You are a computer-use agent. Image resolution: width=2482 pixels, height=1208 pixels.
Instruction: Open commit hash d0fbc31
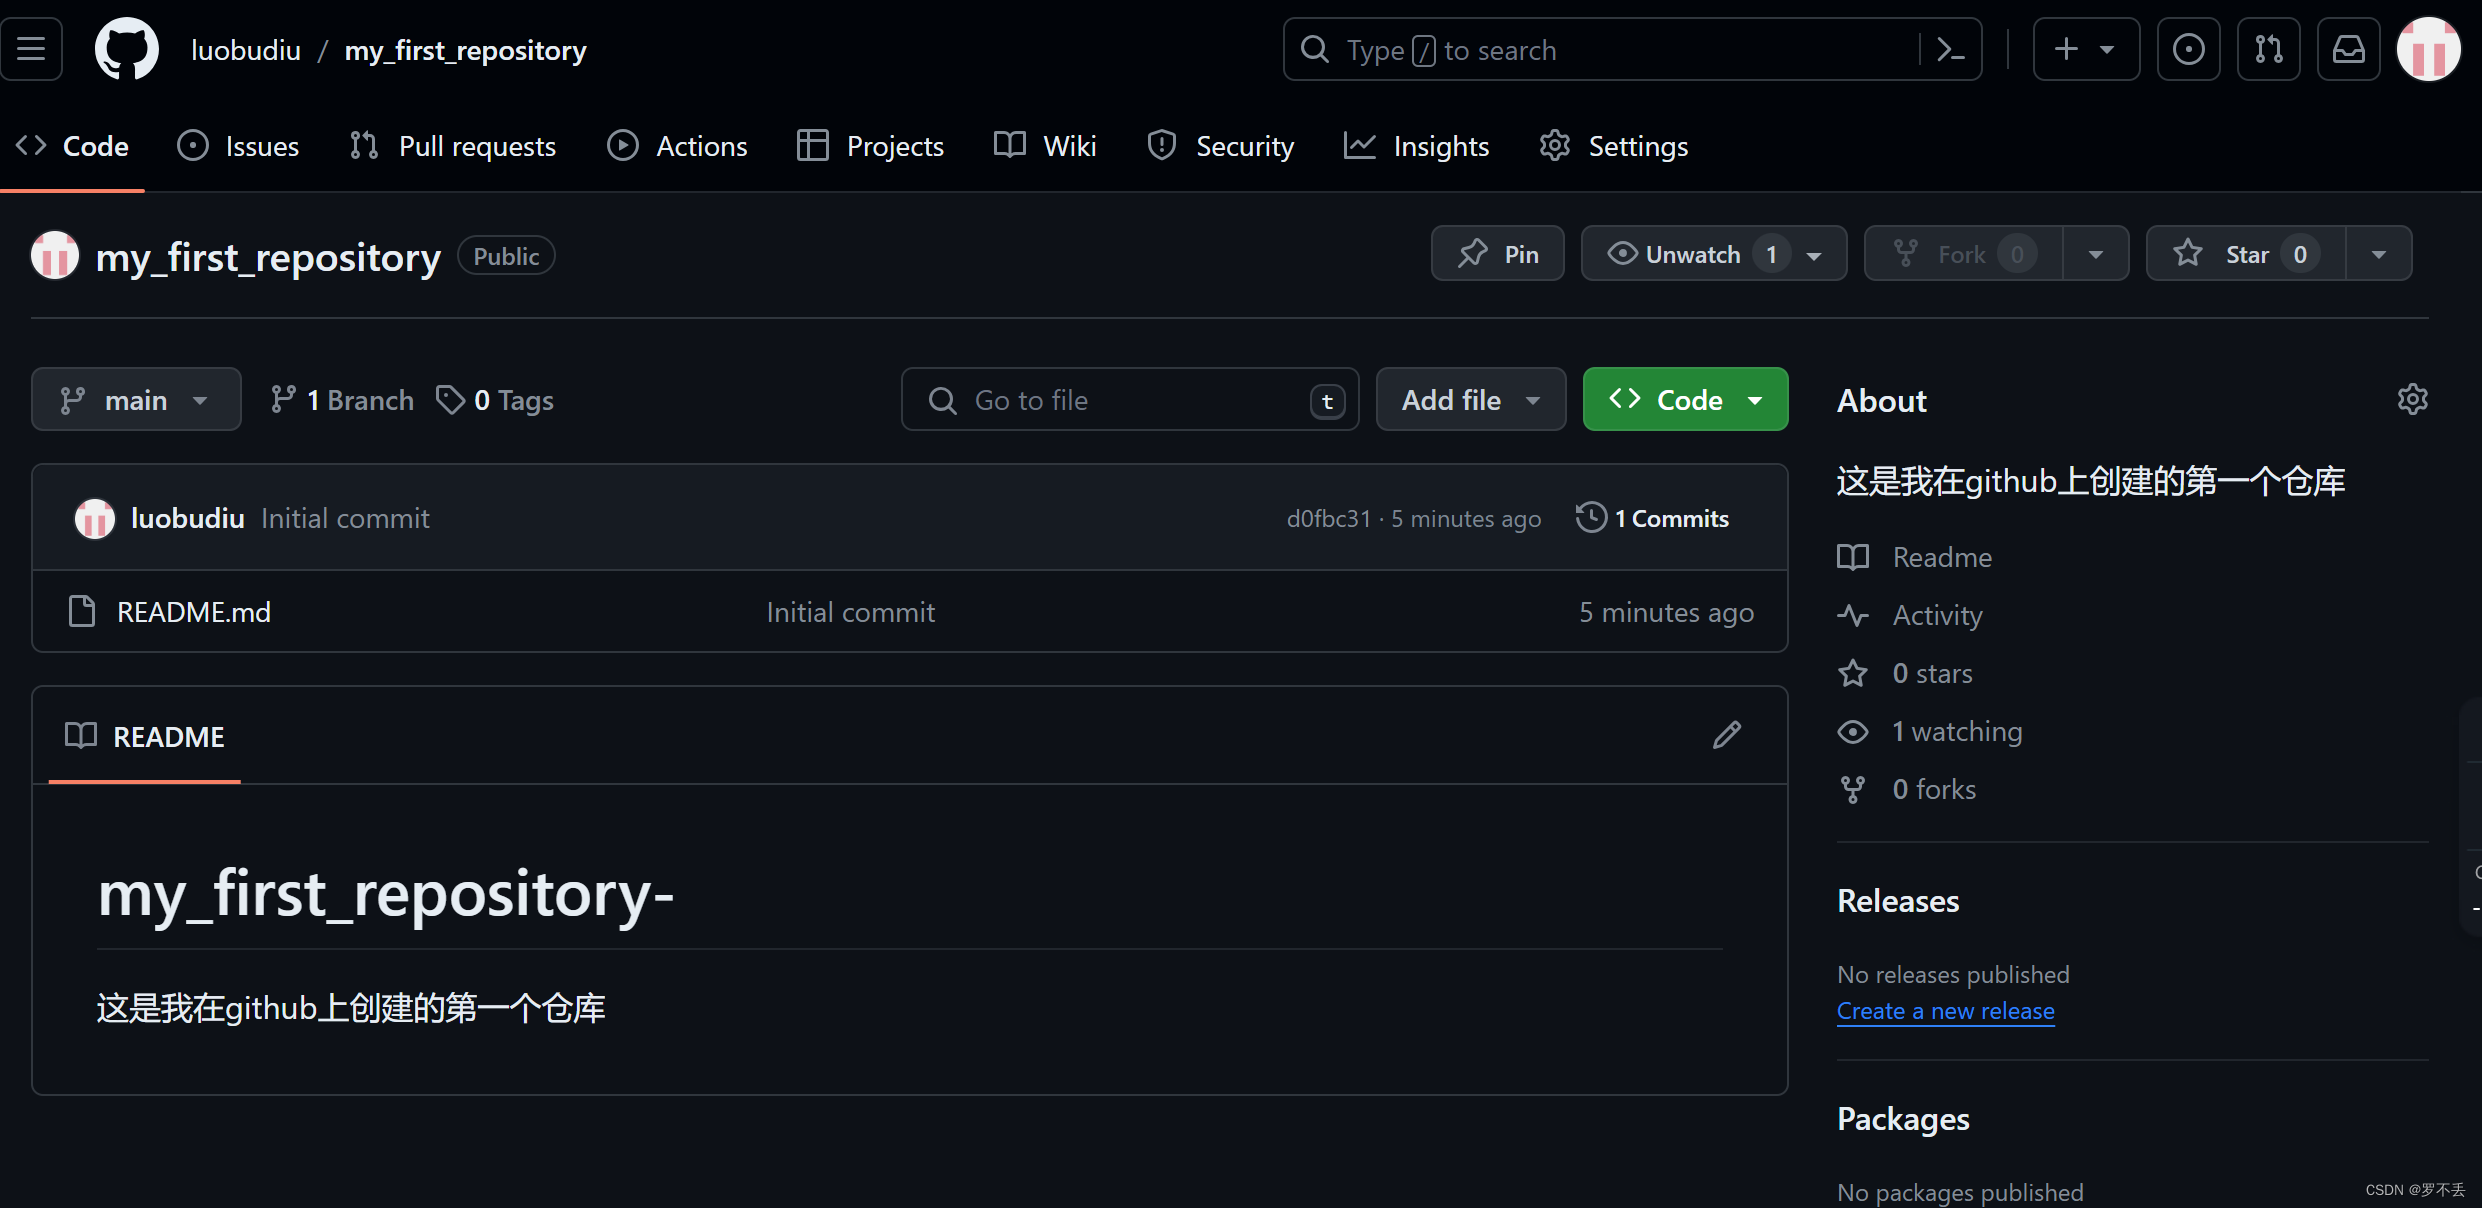pyautogui.click(x=1329, y=519)
